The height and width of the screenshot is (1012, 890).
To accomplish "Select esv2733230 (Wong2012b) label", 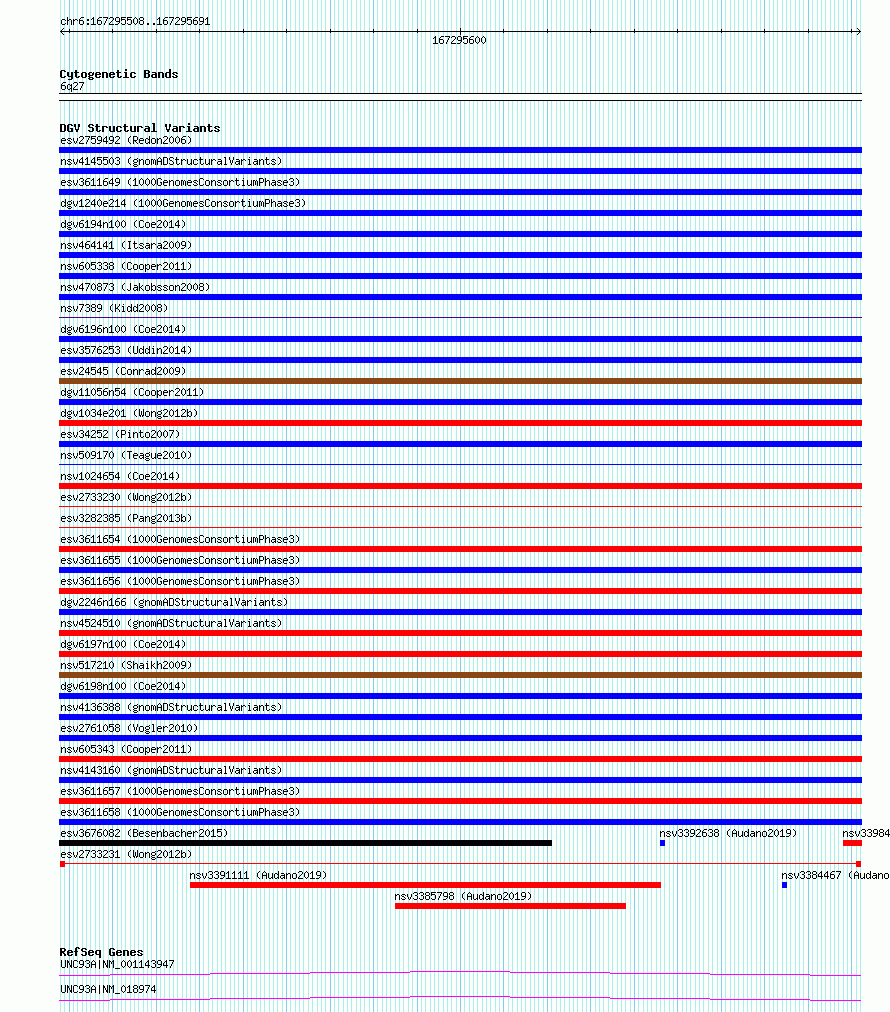I will point(126,497).
